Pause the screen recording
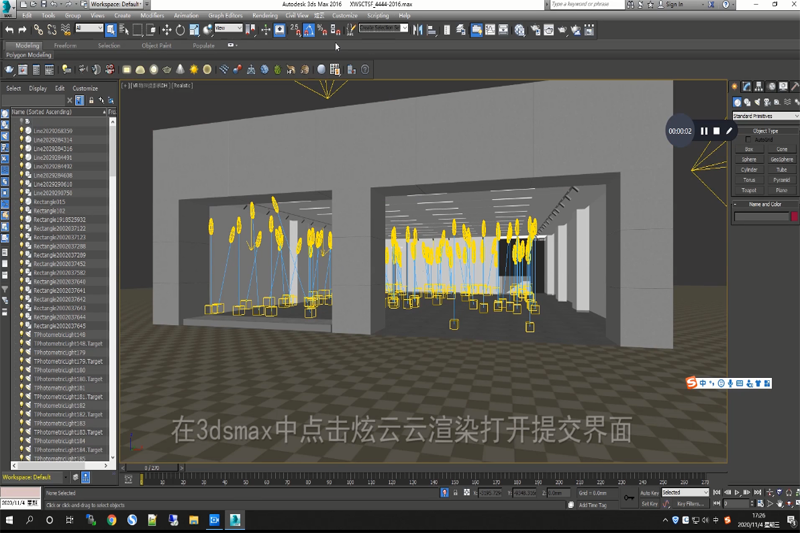Screen dimensions: 800x533 point(704,131)
